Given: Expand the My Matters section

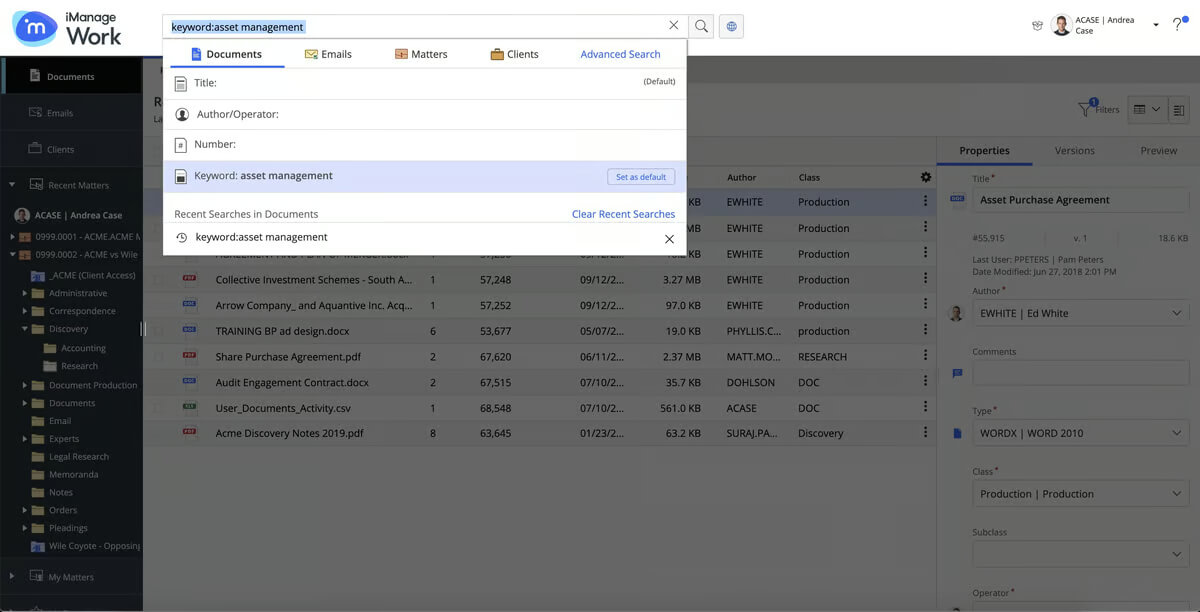Looking at the screenshot, I should pyautogui.click(x=12, y=577).
